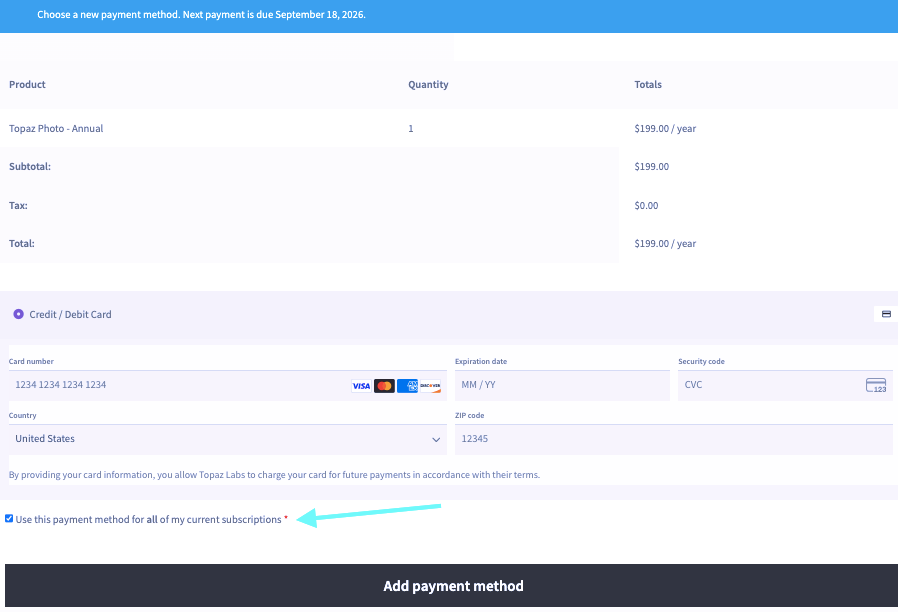
Task: Click the CVC card hint icon
Action: click(x=876, y=385)
